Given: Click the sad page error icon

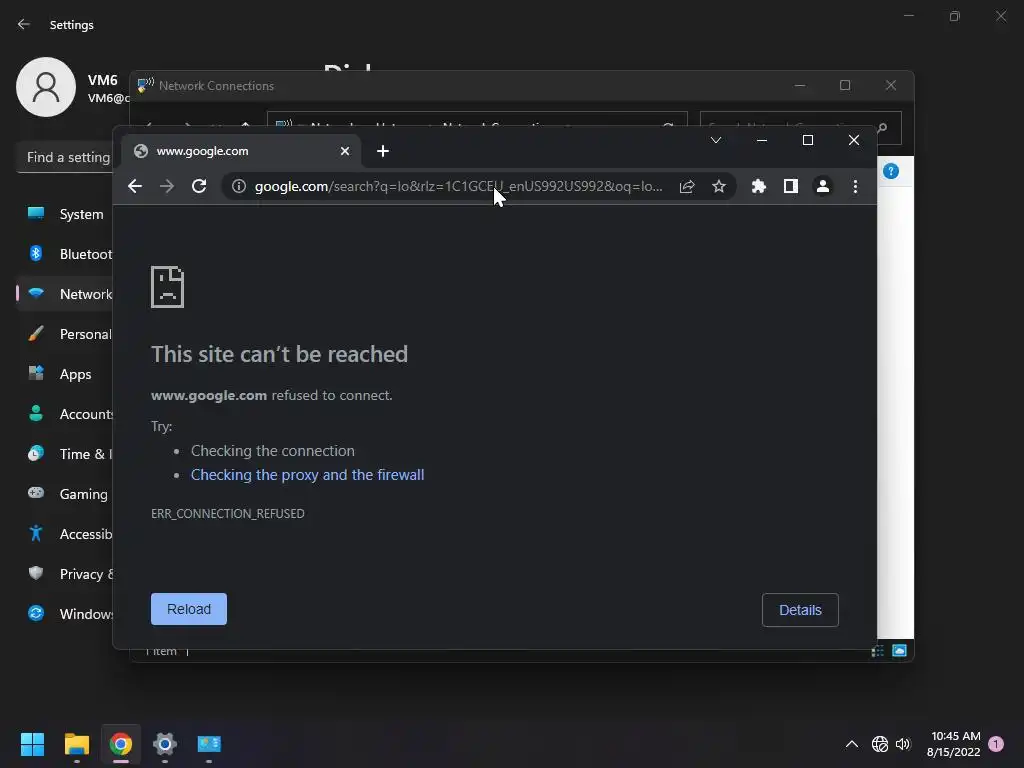Looking at the screenshot, I should pos(168,287).
